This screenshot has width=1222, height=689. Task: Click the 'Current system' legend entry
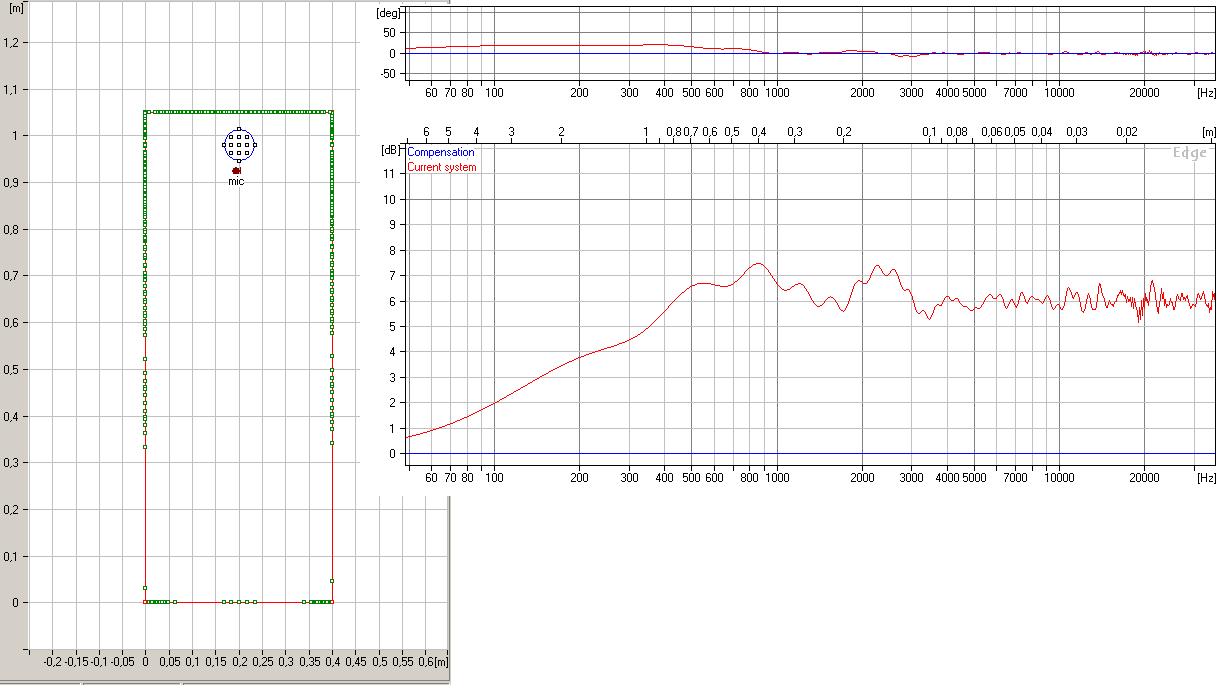pyautogui.click(x=442, y=167)
